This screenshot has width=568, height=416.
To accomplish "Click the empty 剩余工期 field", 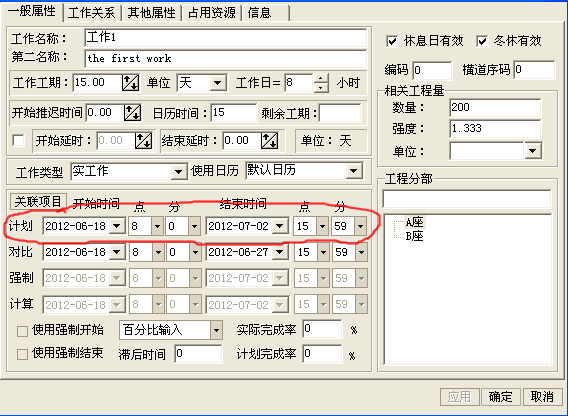I will 340,113.
